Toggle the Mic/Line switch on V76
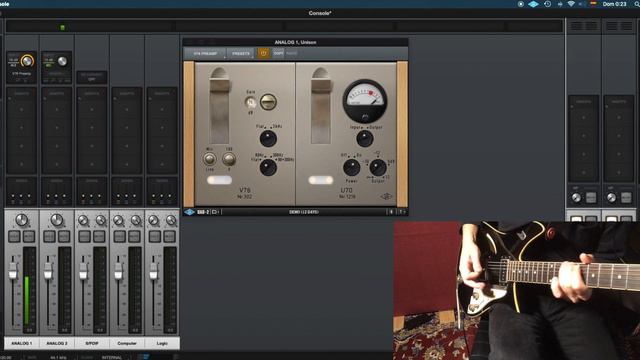Screen dimensions: 640x360 pos(209,159)
